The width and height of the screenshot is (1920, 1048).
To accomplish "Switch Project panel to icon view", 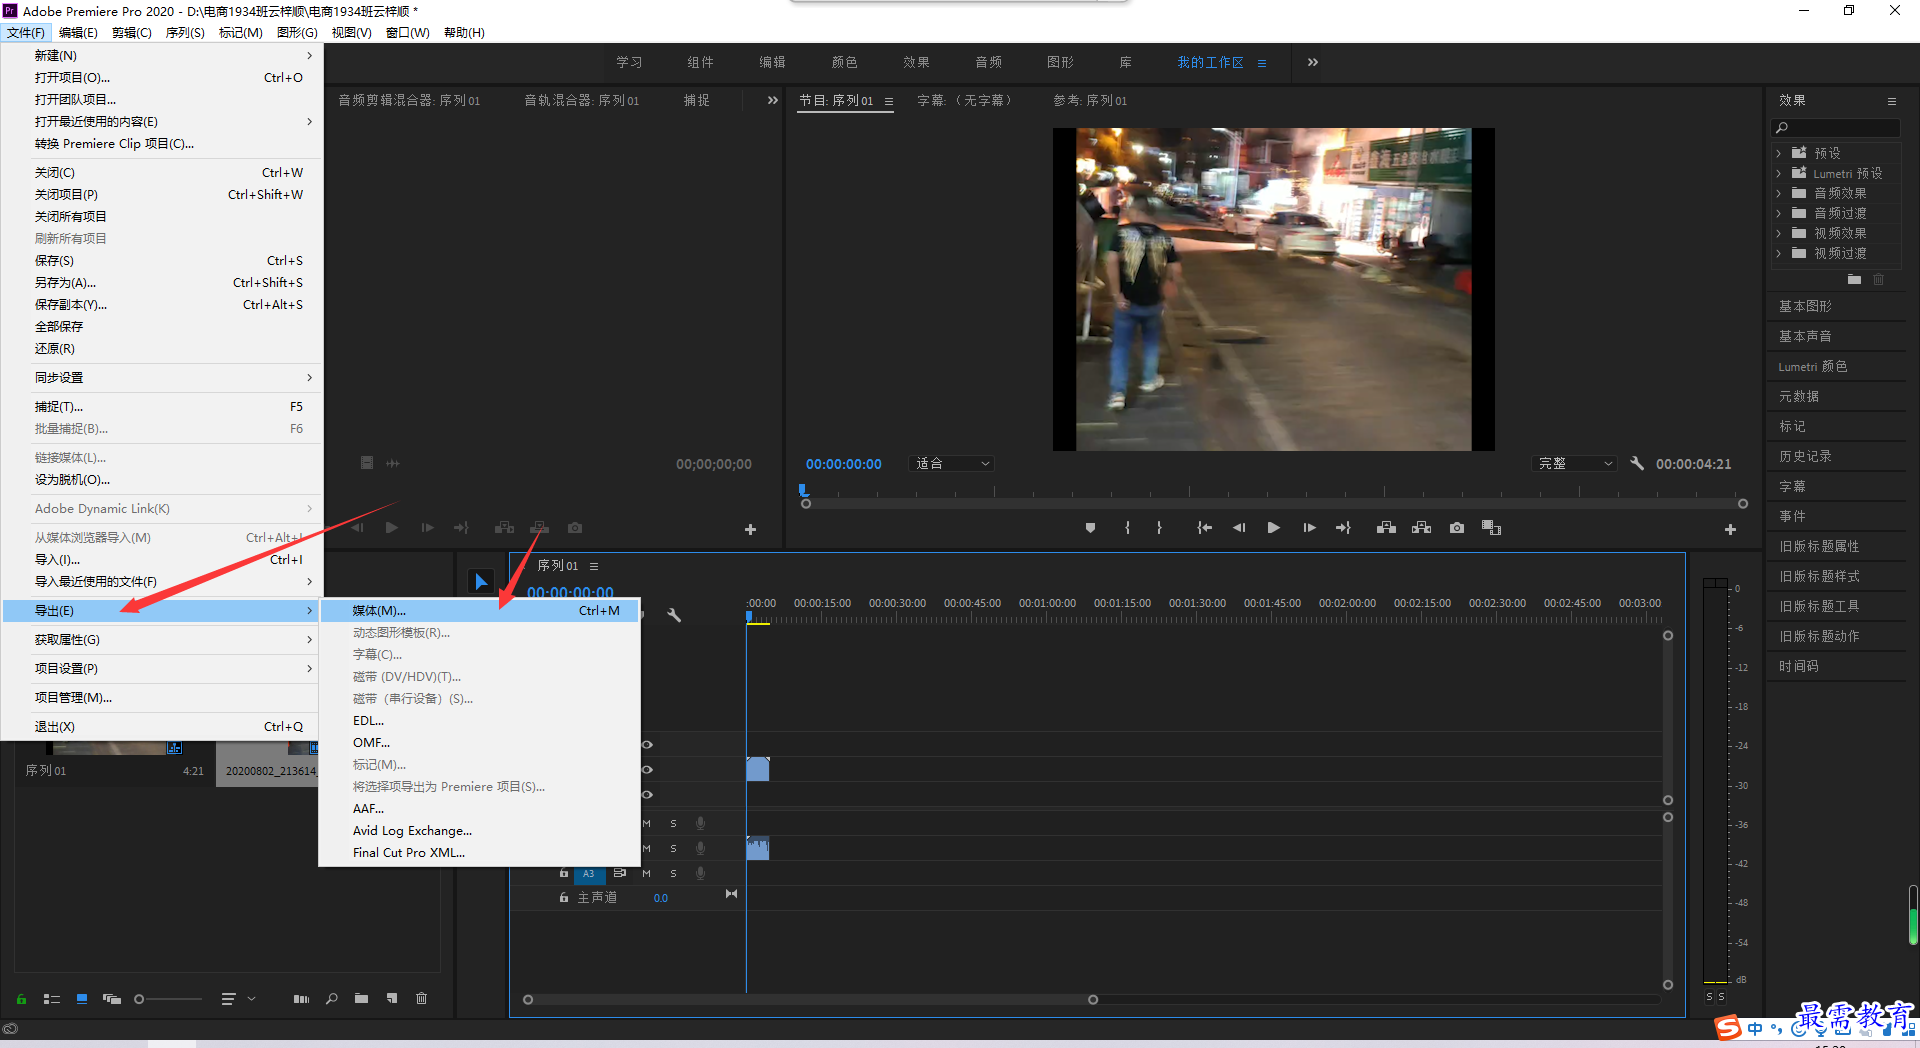I will click(82, 998).
